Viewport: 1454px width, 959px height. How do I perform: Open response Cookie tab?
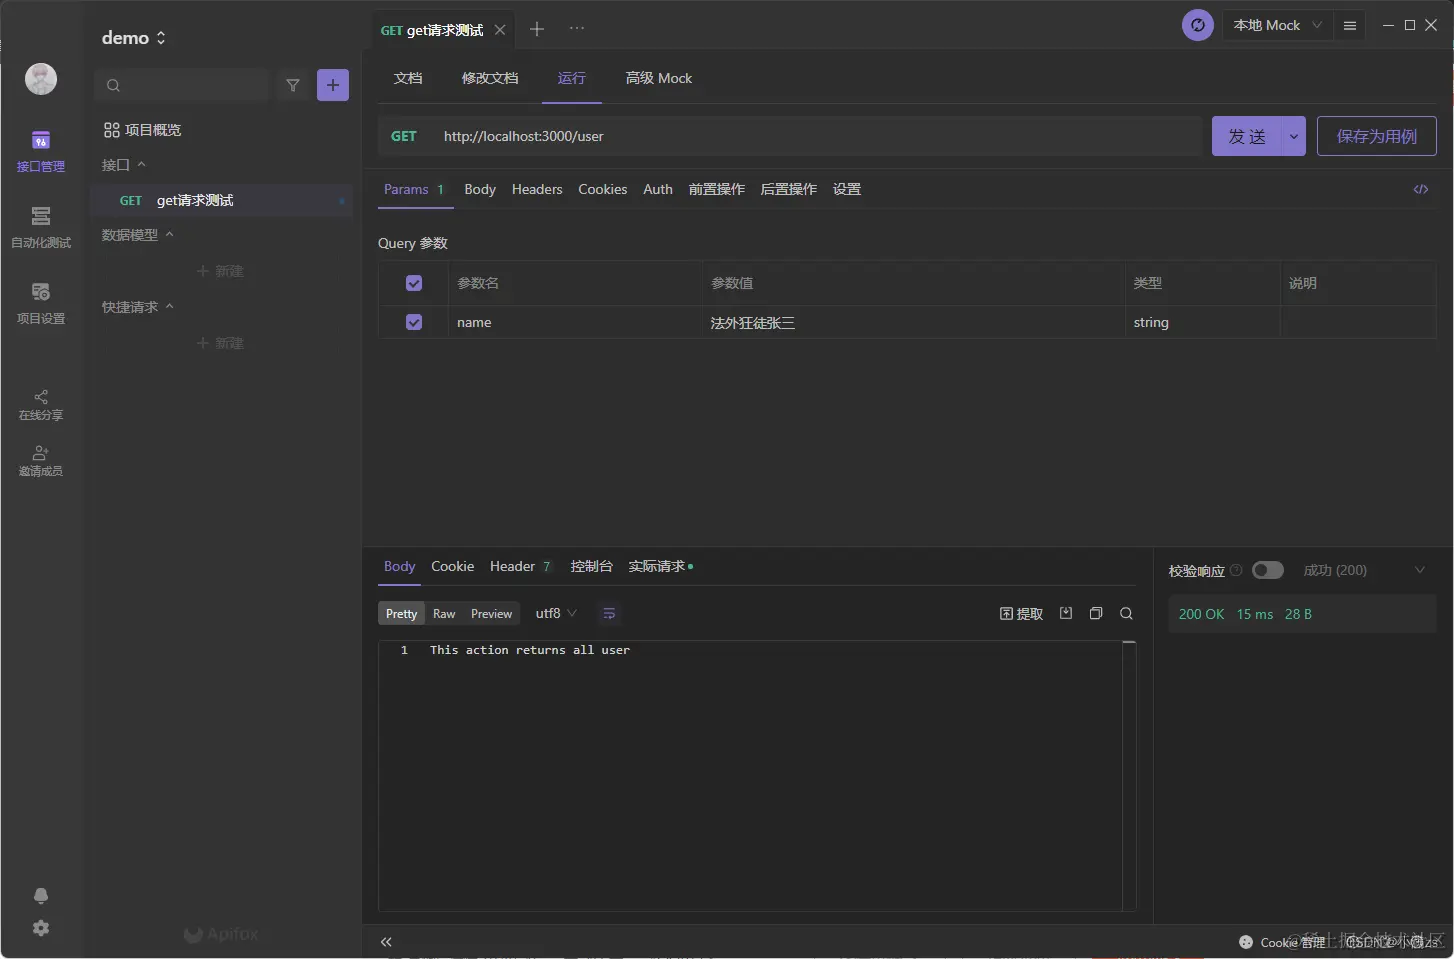[x=453, y=566]
